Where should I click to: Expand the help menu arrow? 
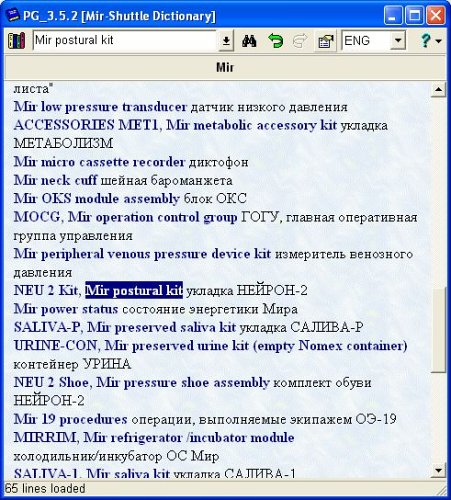[x=438, y=41]
